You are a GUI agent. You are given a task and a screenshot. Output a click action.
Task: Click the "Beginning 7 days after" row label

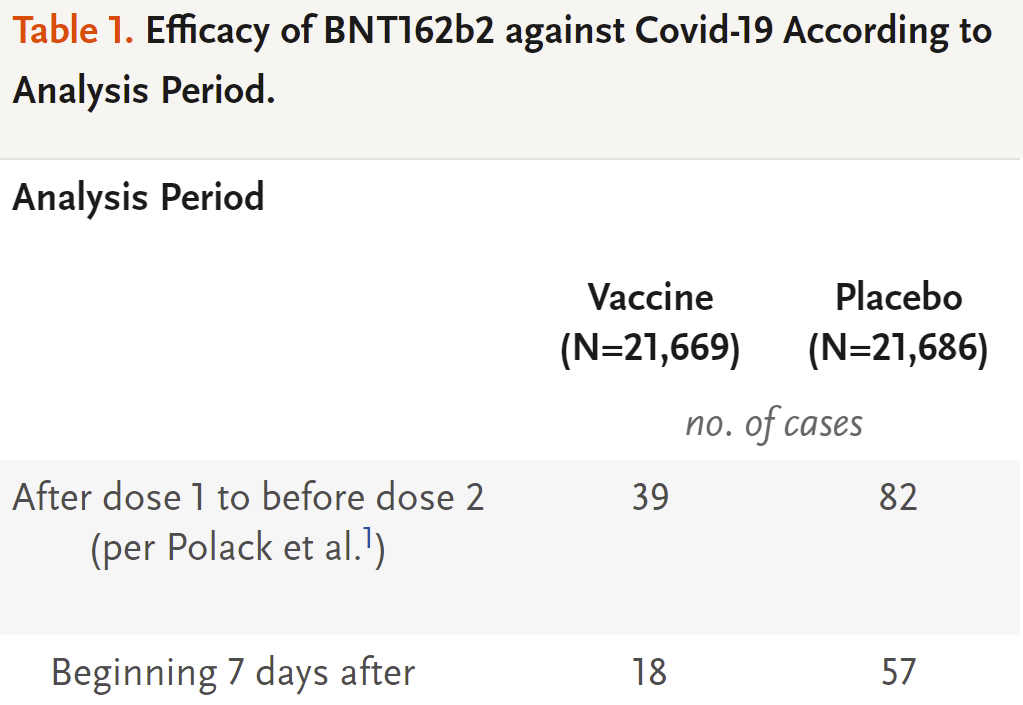pos(233,674)
